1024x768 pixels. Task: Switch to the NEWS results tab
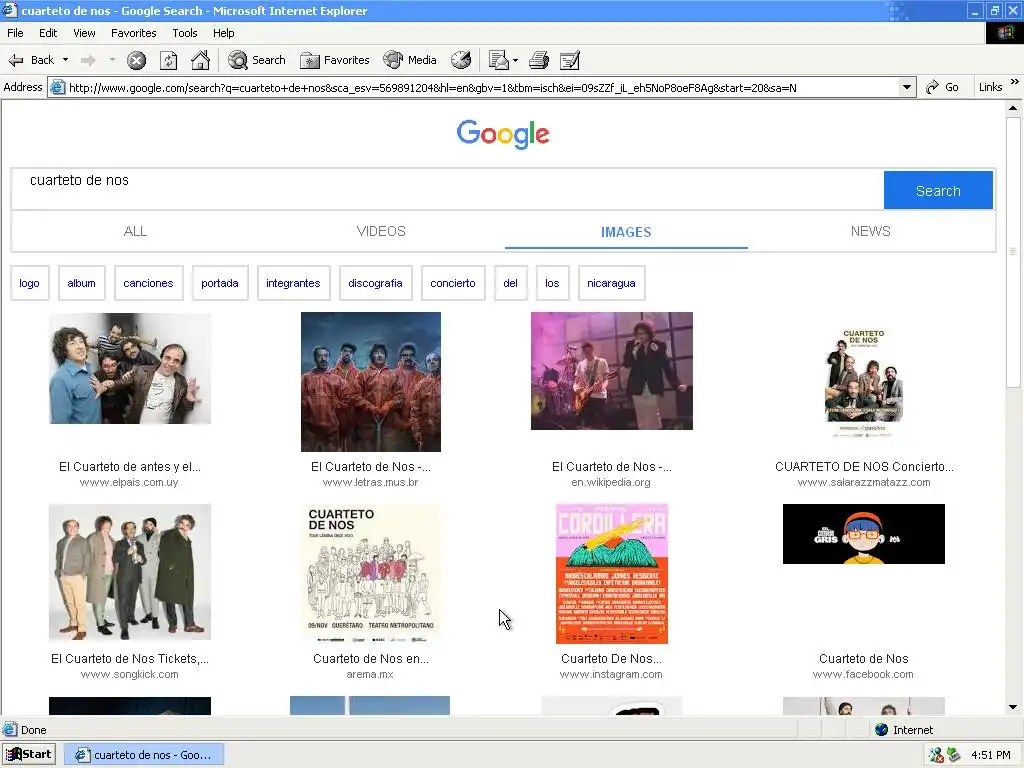[871, 231]
